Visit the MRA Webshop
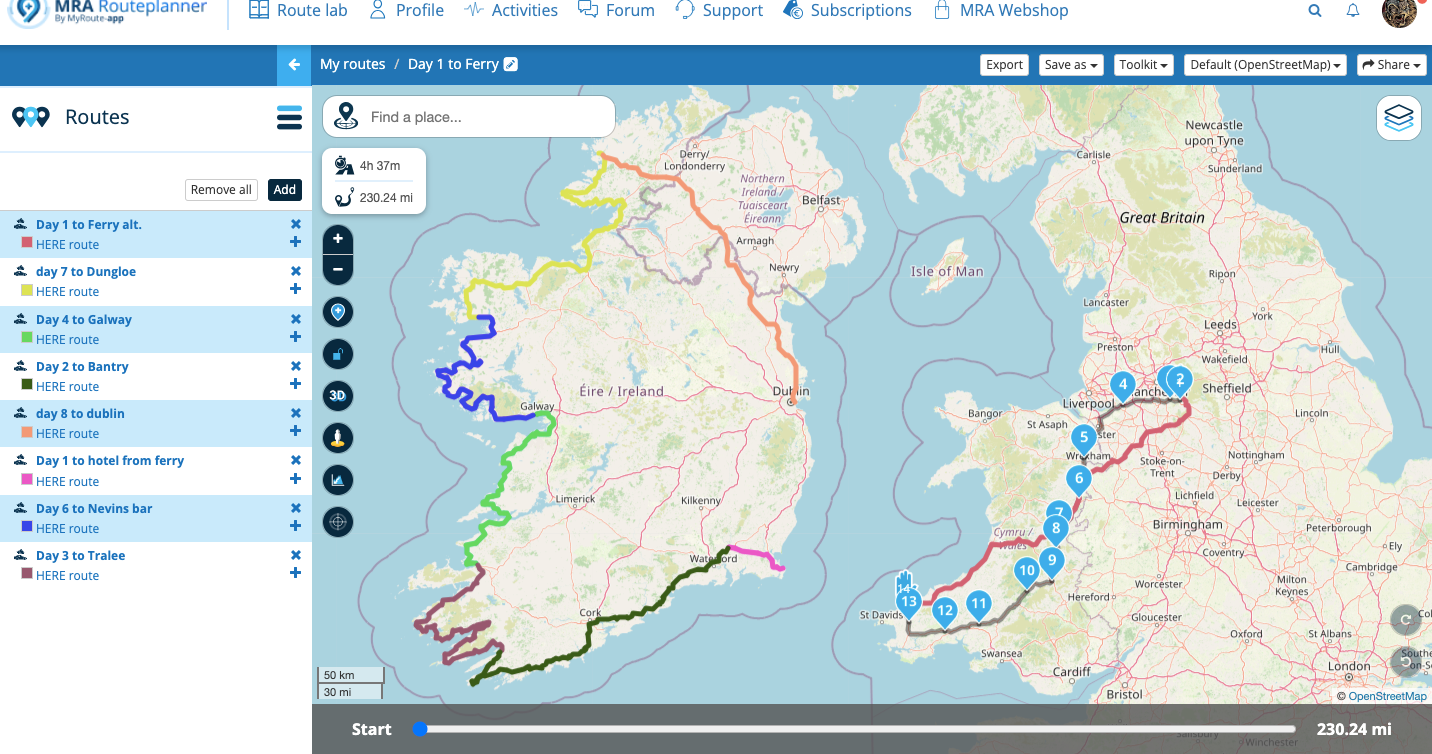Image resolution: width=1432 pixels, height=754 pixels. click(x=1000, y=10)
